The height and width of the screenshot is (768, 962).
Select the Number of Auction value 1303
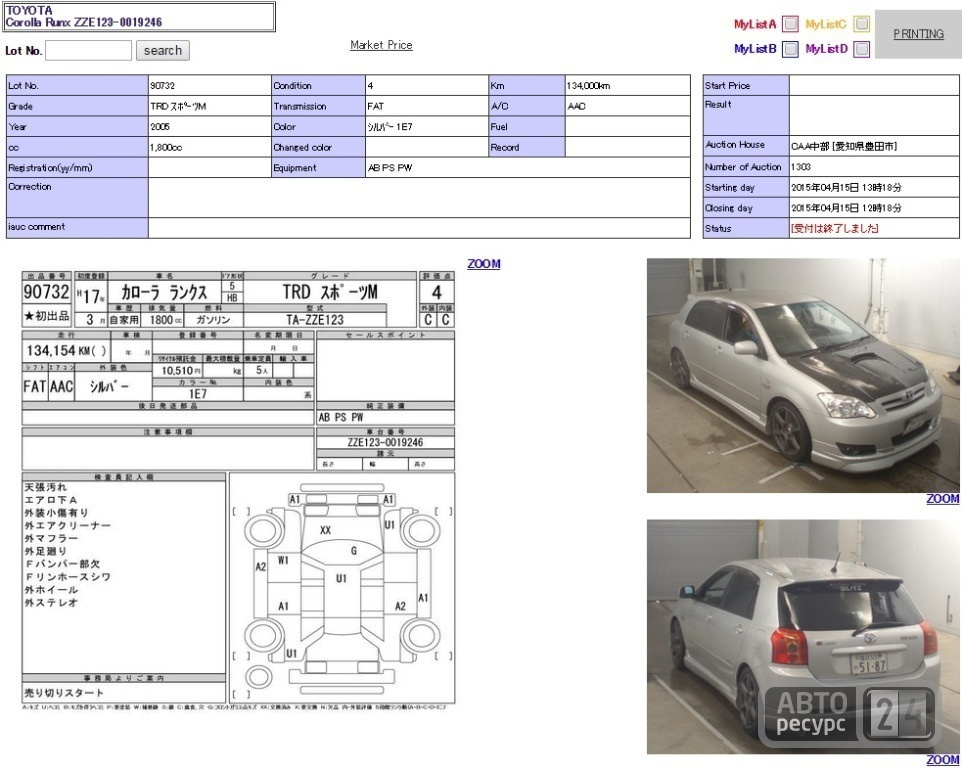801,166
